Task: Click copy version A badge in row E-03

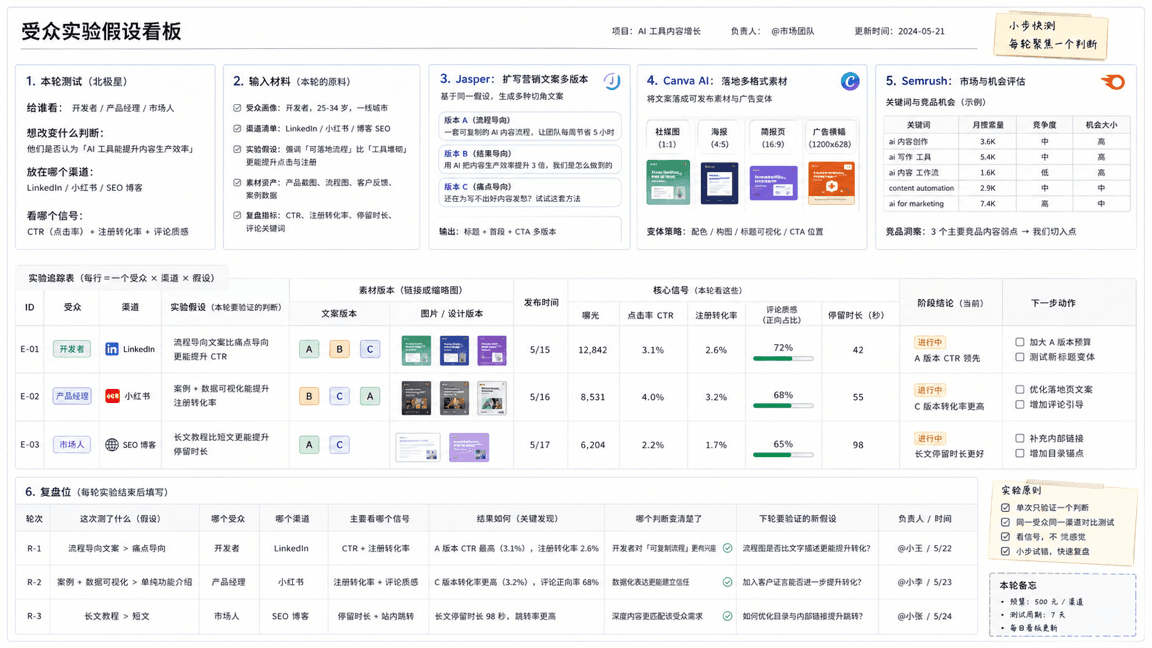Action: click(309, 444)
